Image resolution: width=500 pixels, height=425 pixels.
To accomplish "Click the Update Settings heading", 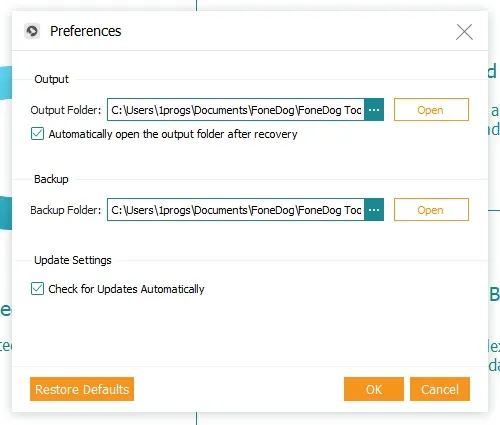I will coord(73,260).
